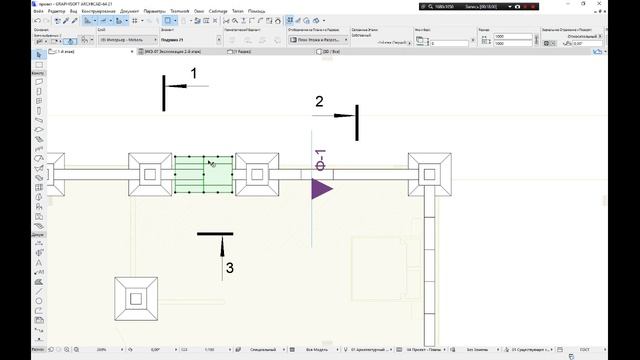Select the Arrow tool in toolbox

(39, 55)
